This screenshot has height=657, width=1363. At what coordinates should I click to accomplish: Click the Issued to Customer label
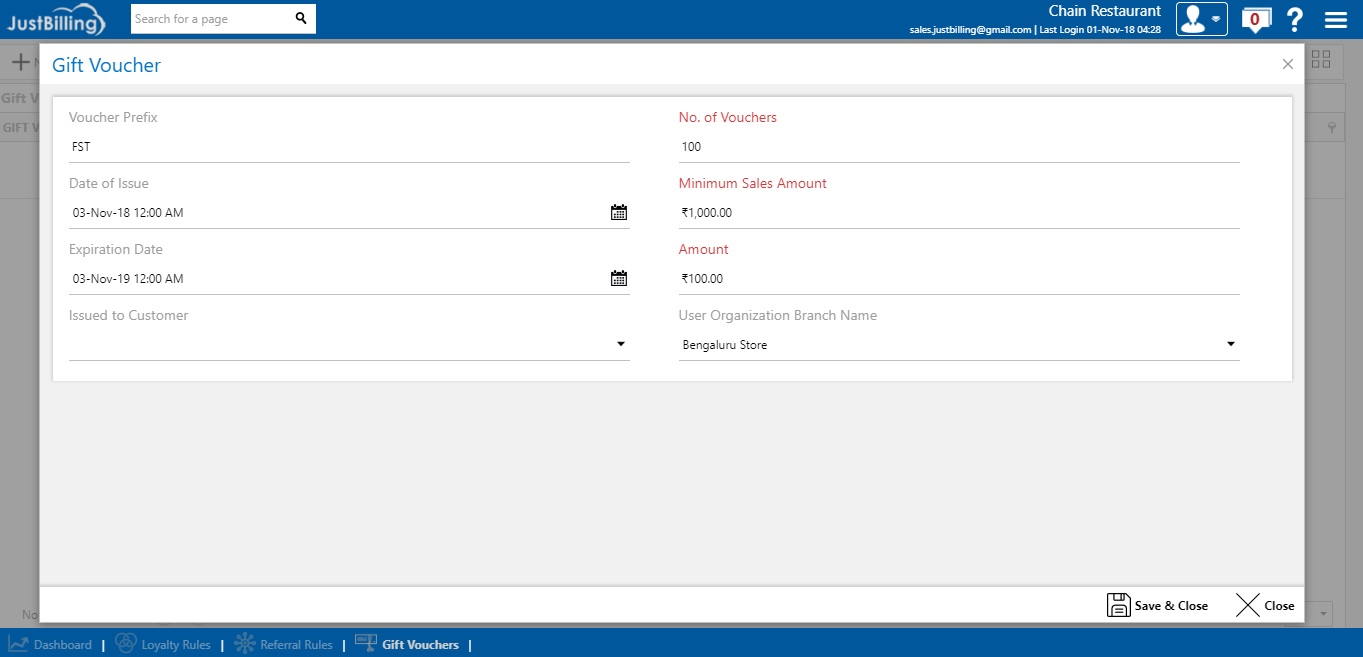[x=128, y=315]
